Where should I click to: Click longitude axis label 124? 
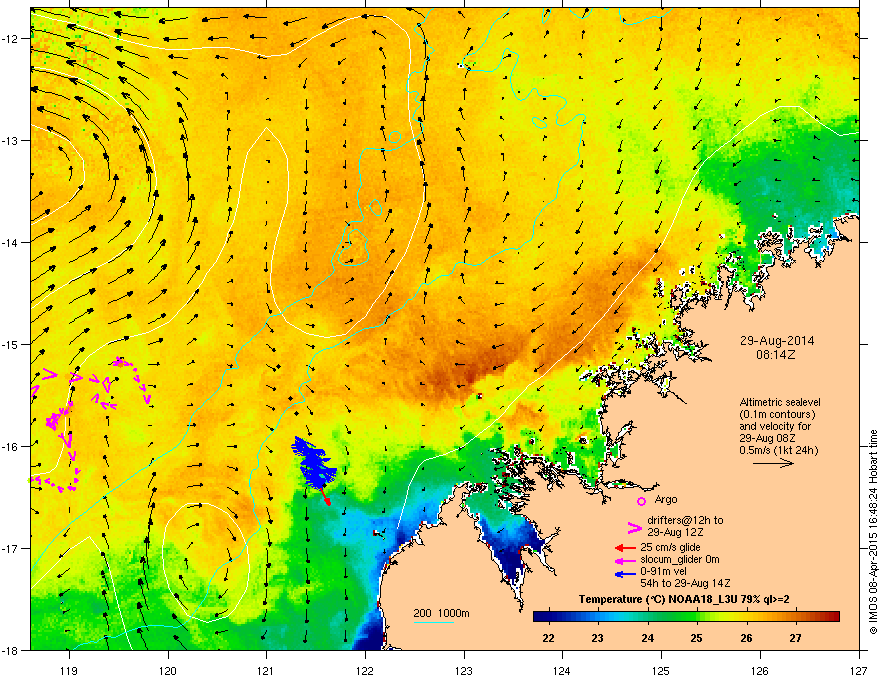(562, 670)
